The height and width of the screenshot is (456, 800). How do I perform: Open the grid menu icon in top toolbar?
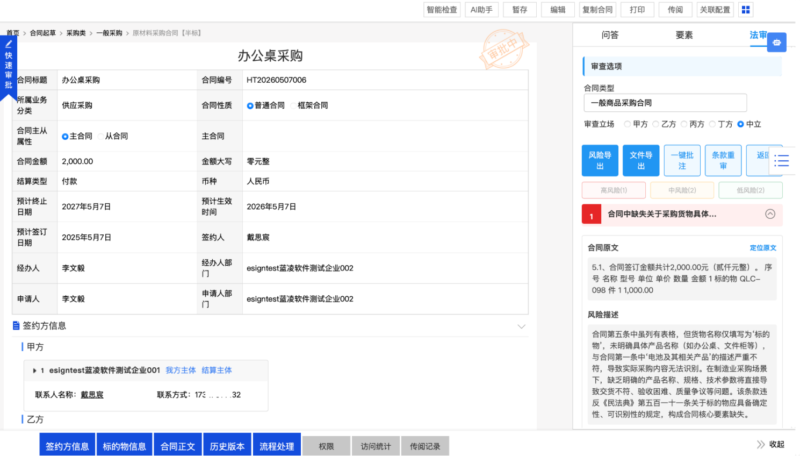[x=745, y=10]
